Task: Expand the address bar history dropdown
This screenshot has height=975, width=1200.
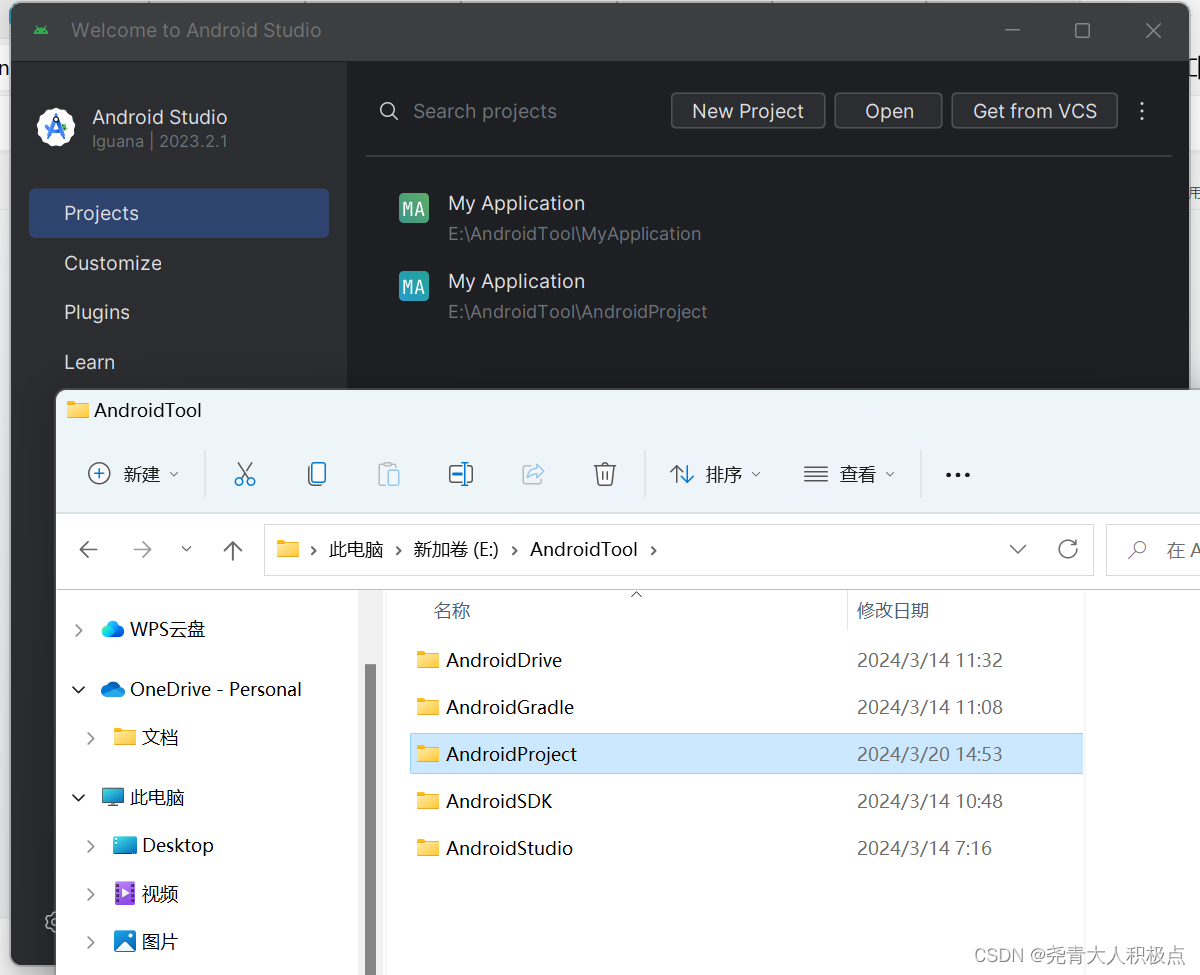Action: point(1018,549)
